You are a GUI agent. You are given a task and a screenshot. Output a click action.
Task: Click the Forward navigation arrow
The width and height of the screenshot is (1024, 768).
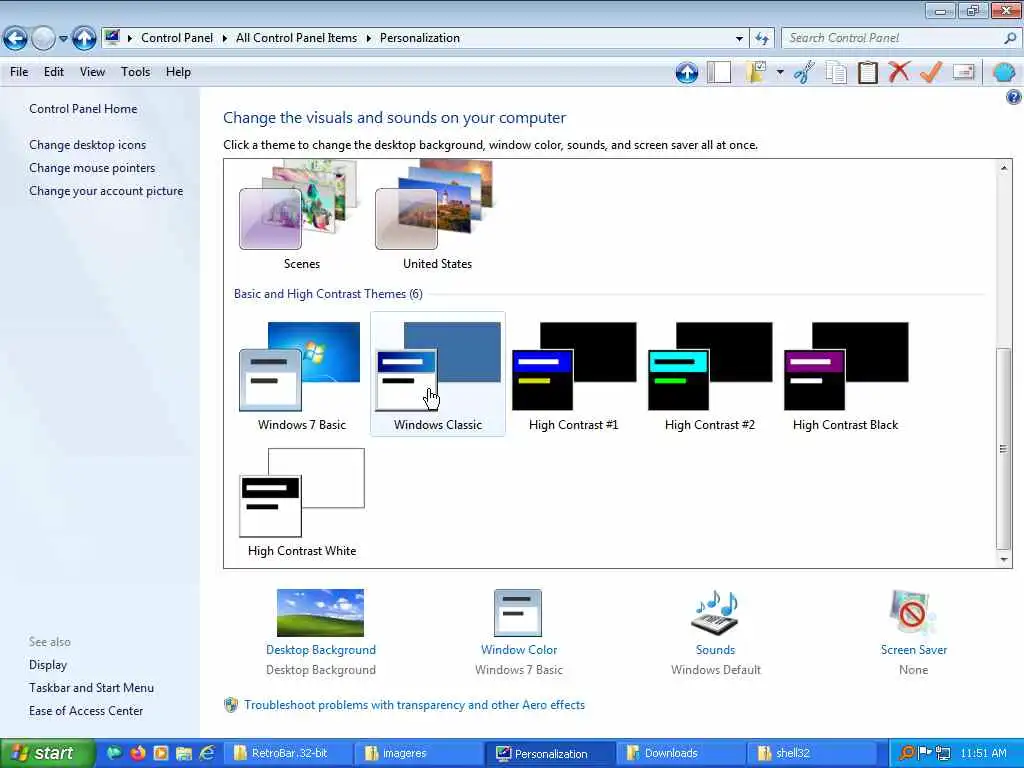click(x=44, y=39)
